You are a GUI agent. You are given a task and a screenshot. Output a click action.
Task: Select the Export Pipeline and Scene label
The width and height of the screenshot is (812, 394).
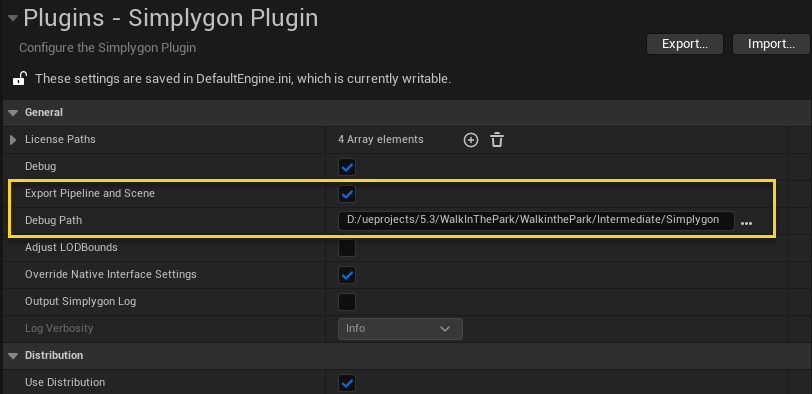pyautogui.click(x=90, y=194)
